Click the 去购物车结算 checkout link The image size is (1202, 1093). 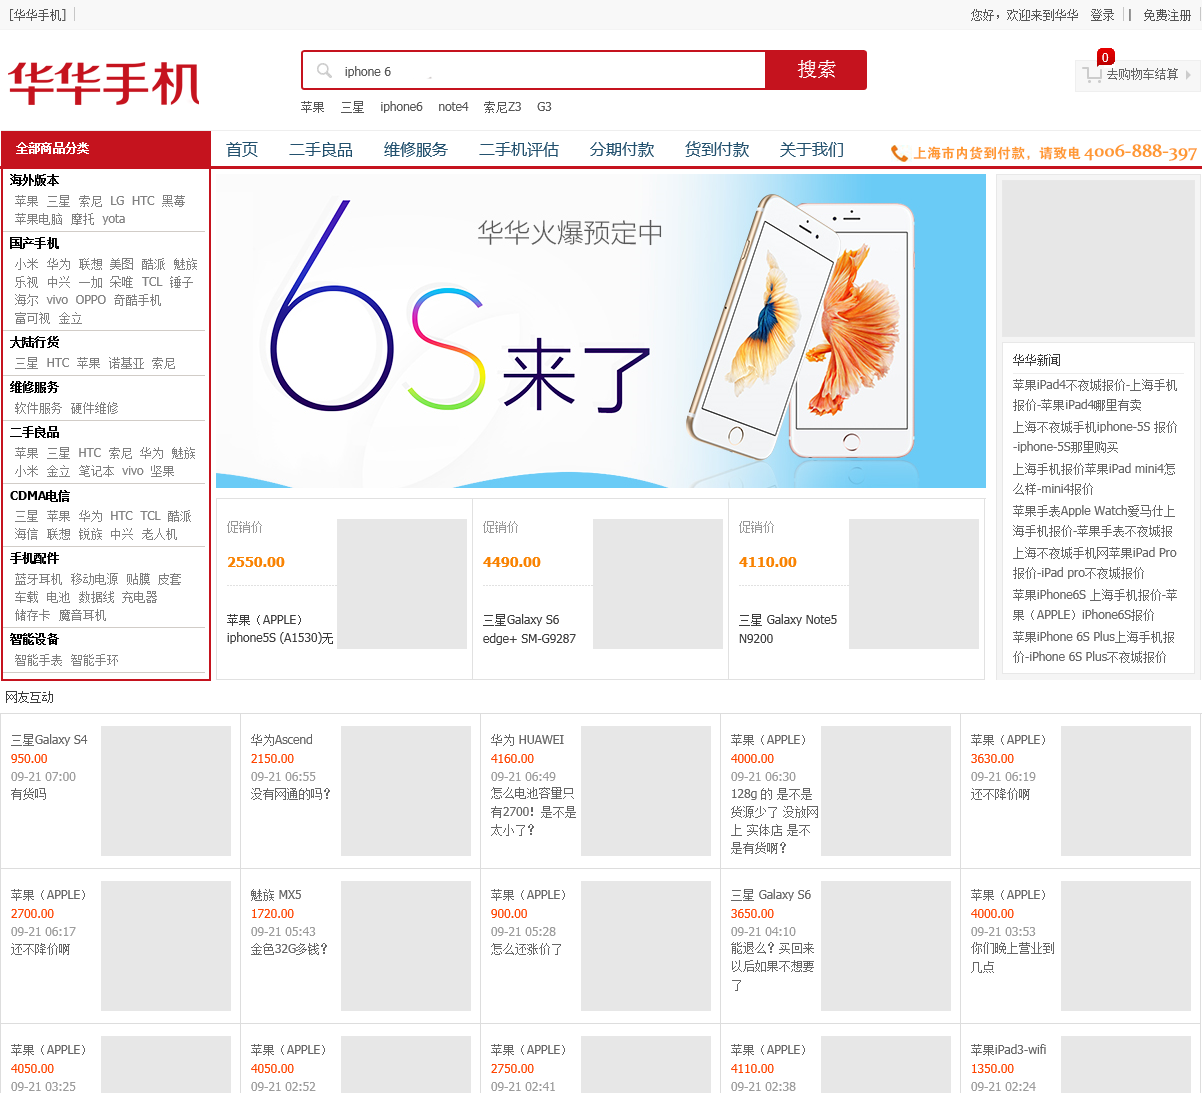tap(1142, 74)
